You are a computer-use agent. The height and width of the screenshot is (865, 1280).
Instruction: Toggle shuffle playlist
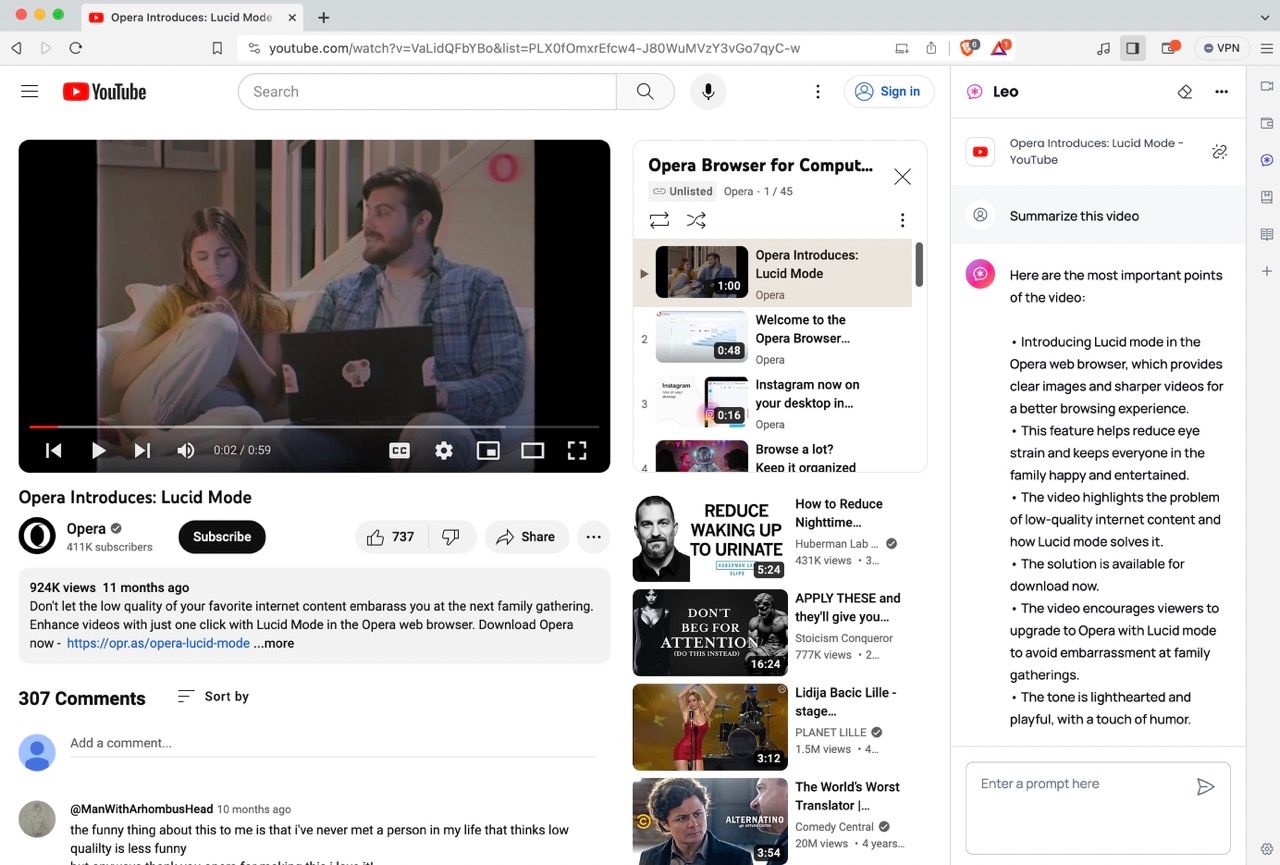tap(696, 220)
